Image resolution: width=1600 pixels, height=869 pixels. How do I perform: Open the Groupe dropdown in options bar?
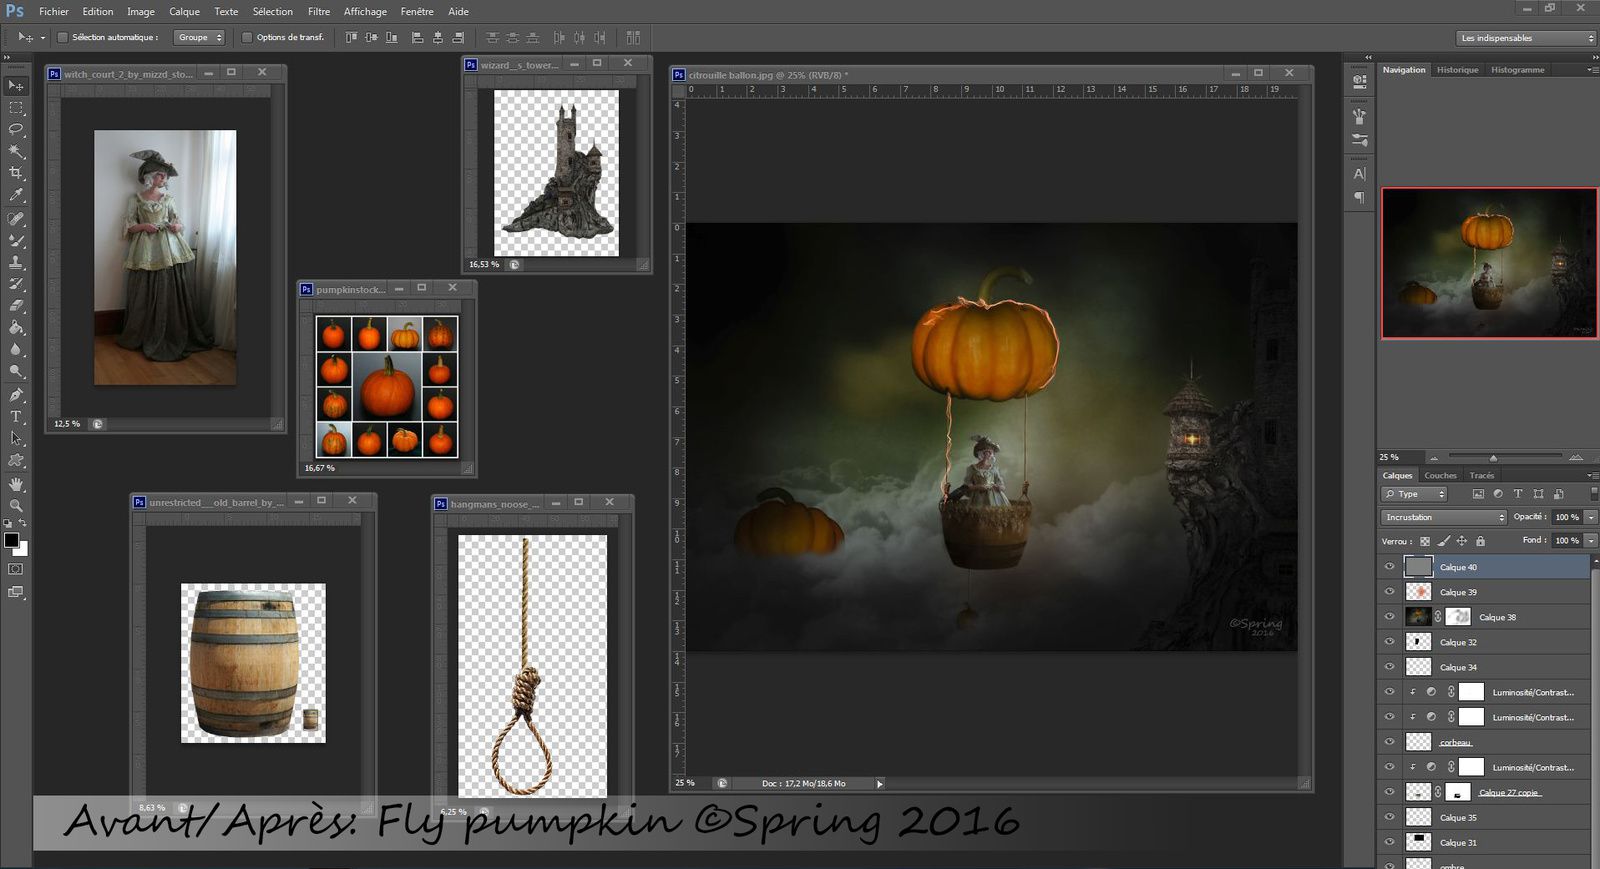tap(199, 38)
